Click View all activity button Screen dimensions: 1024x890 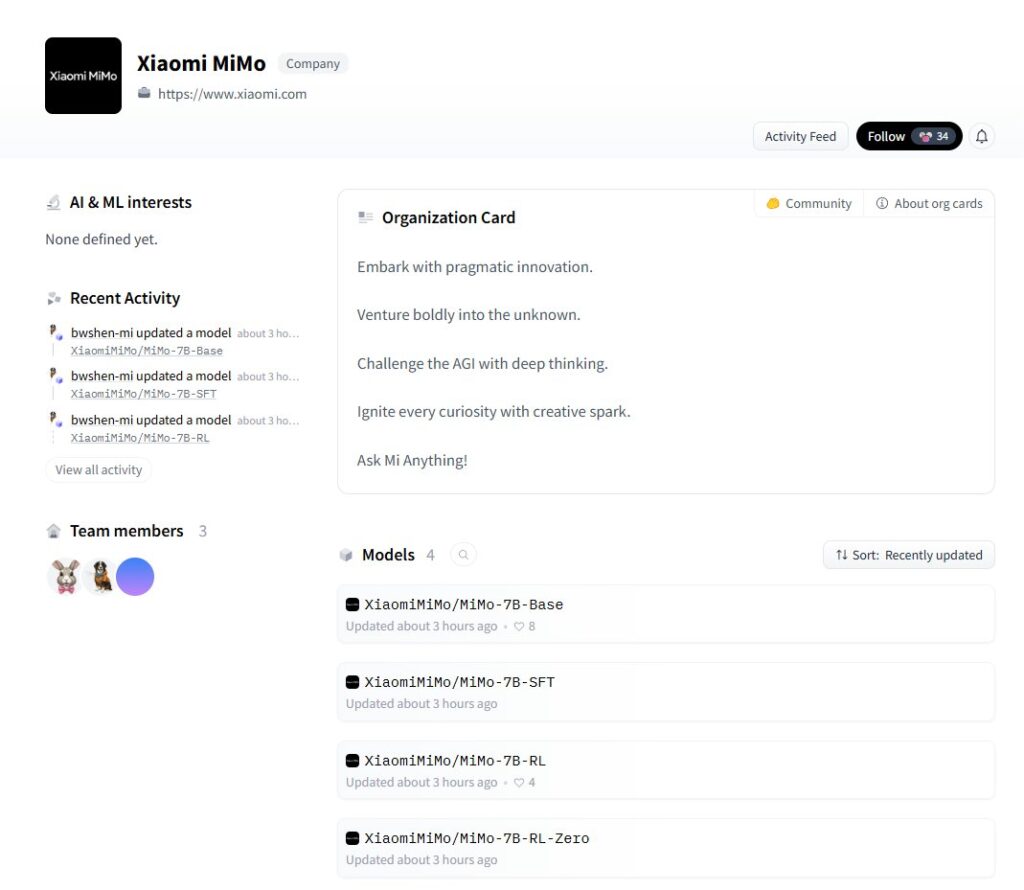99,469
